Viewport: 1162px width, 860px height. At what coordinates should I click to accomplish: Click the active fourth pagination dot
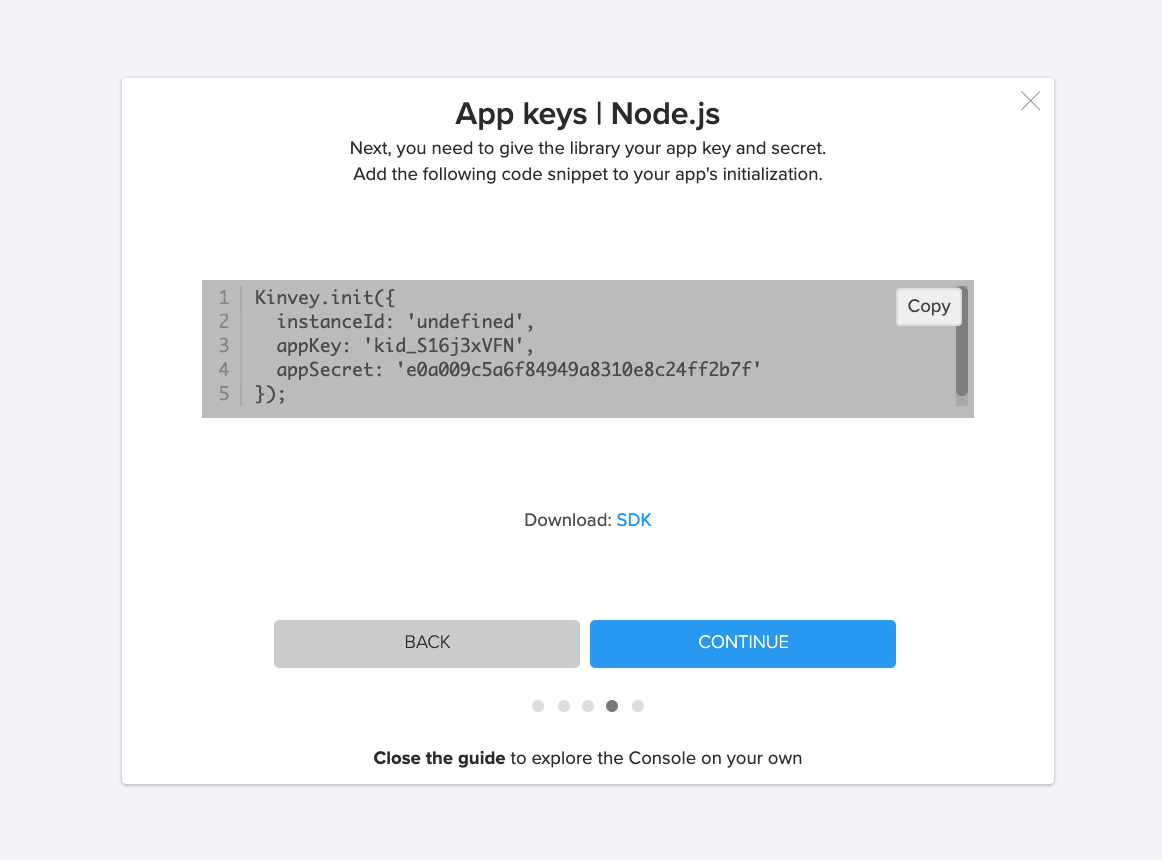tap(612, 706)
